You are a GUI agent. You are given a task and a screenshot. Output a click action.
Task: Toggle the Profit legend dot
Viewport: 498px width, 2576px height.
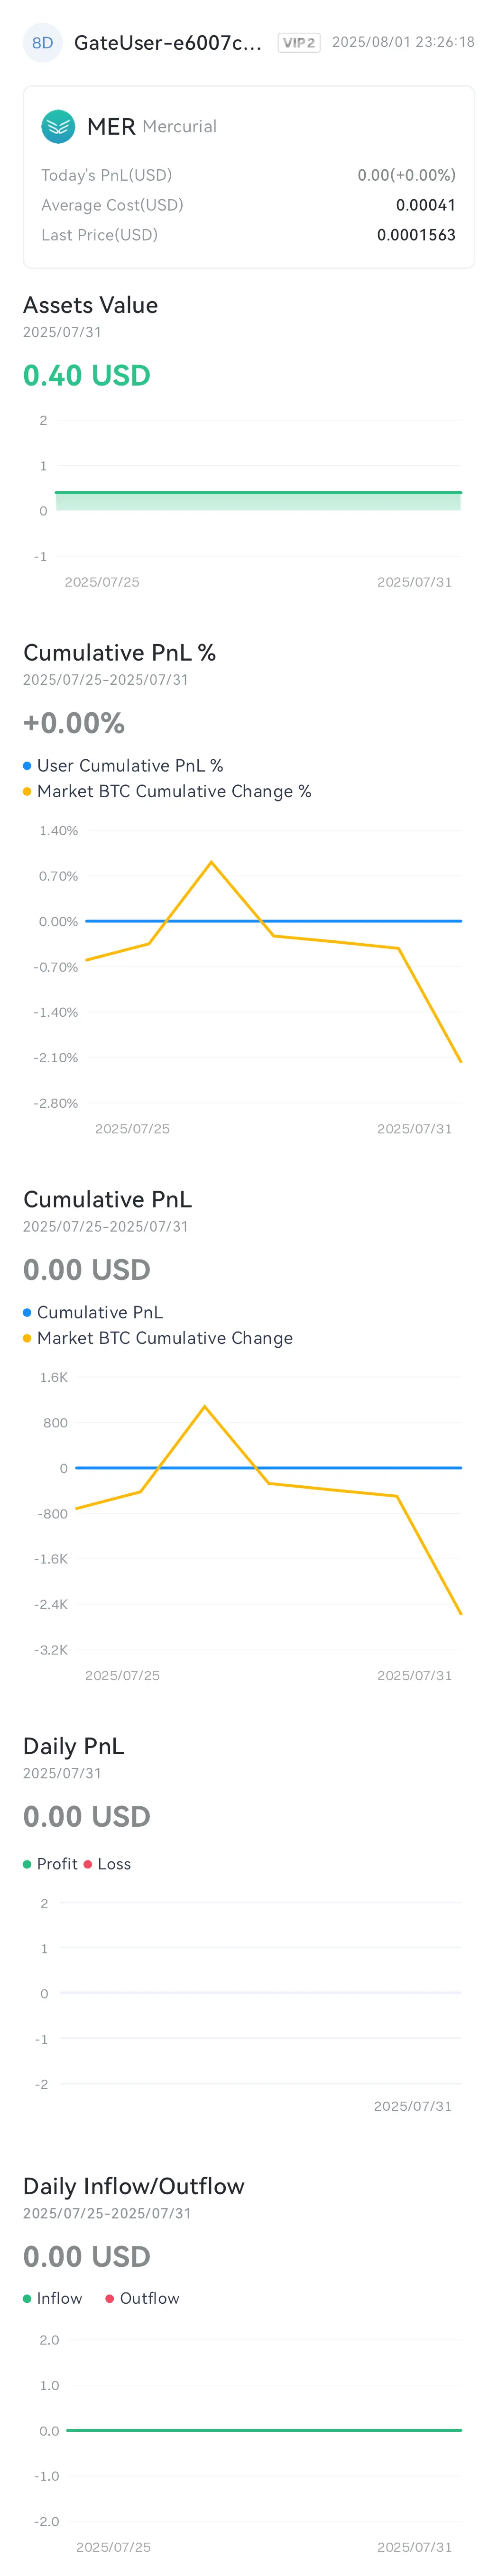[x=27, y=1864]
